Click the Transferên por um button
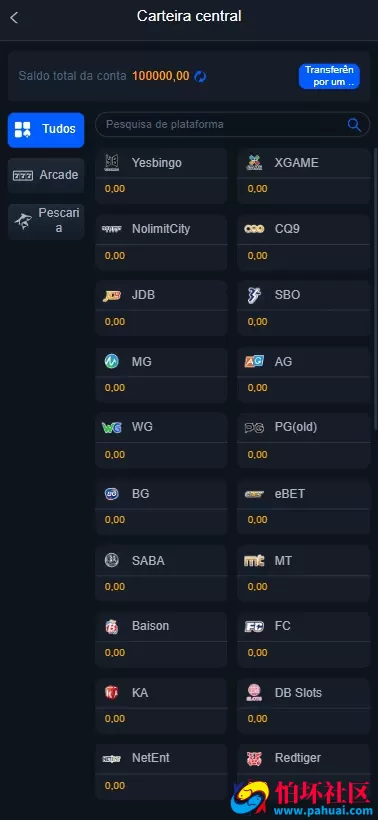This screenshot has width=378, height=820. [x=329, y=76]
